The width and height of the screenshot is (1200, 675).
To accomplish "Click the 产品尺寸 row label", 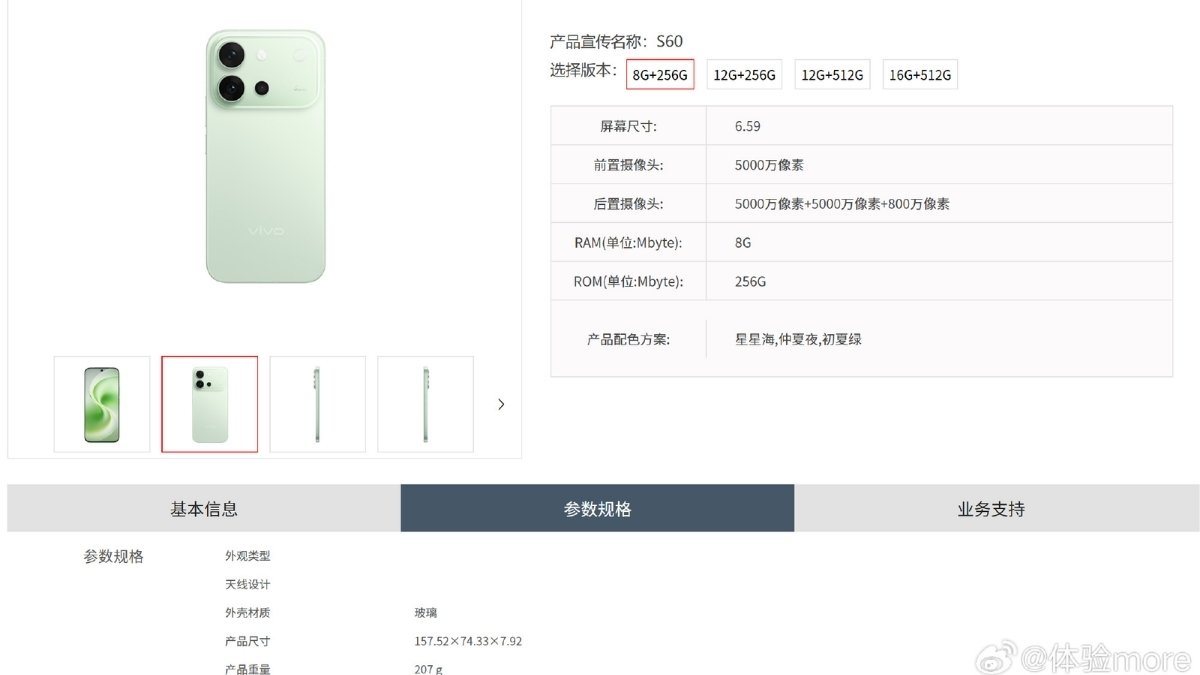I will (x=248, y=641).
